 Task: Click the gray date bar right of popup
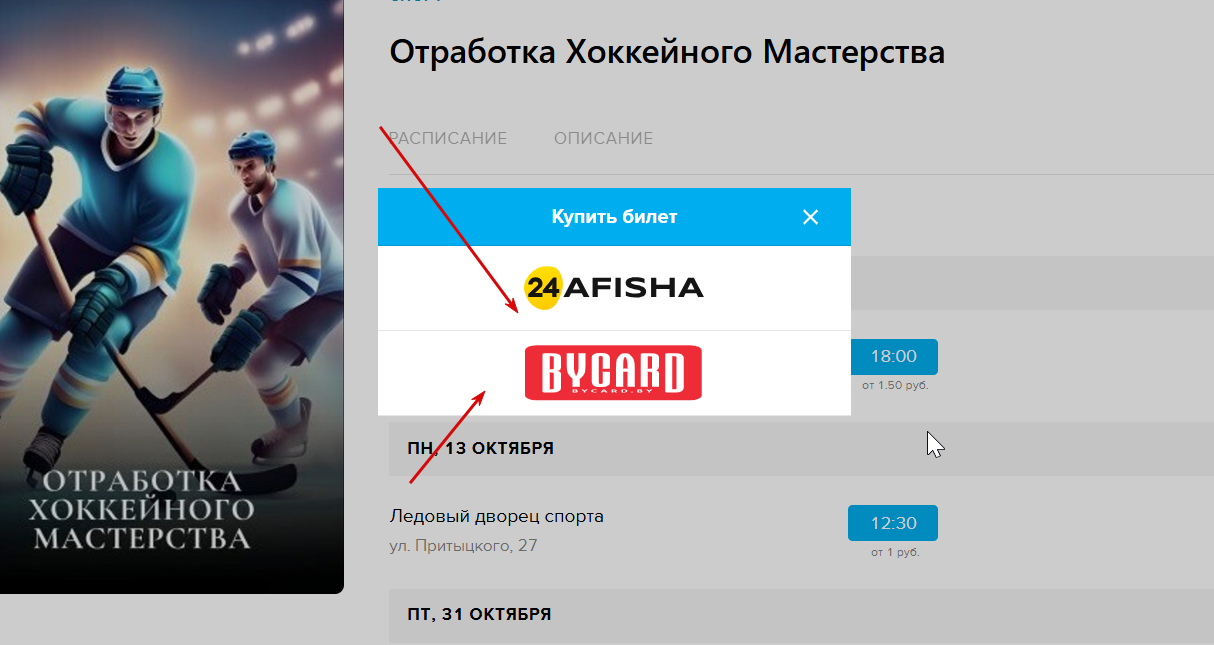pyautogui.click(x=1032, y=283)
